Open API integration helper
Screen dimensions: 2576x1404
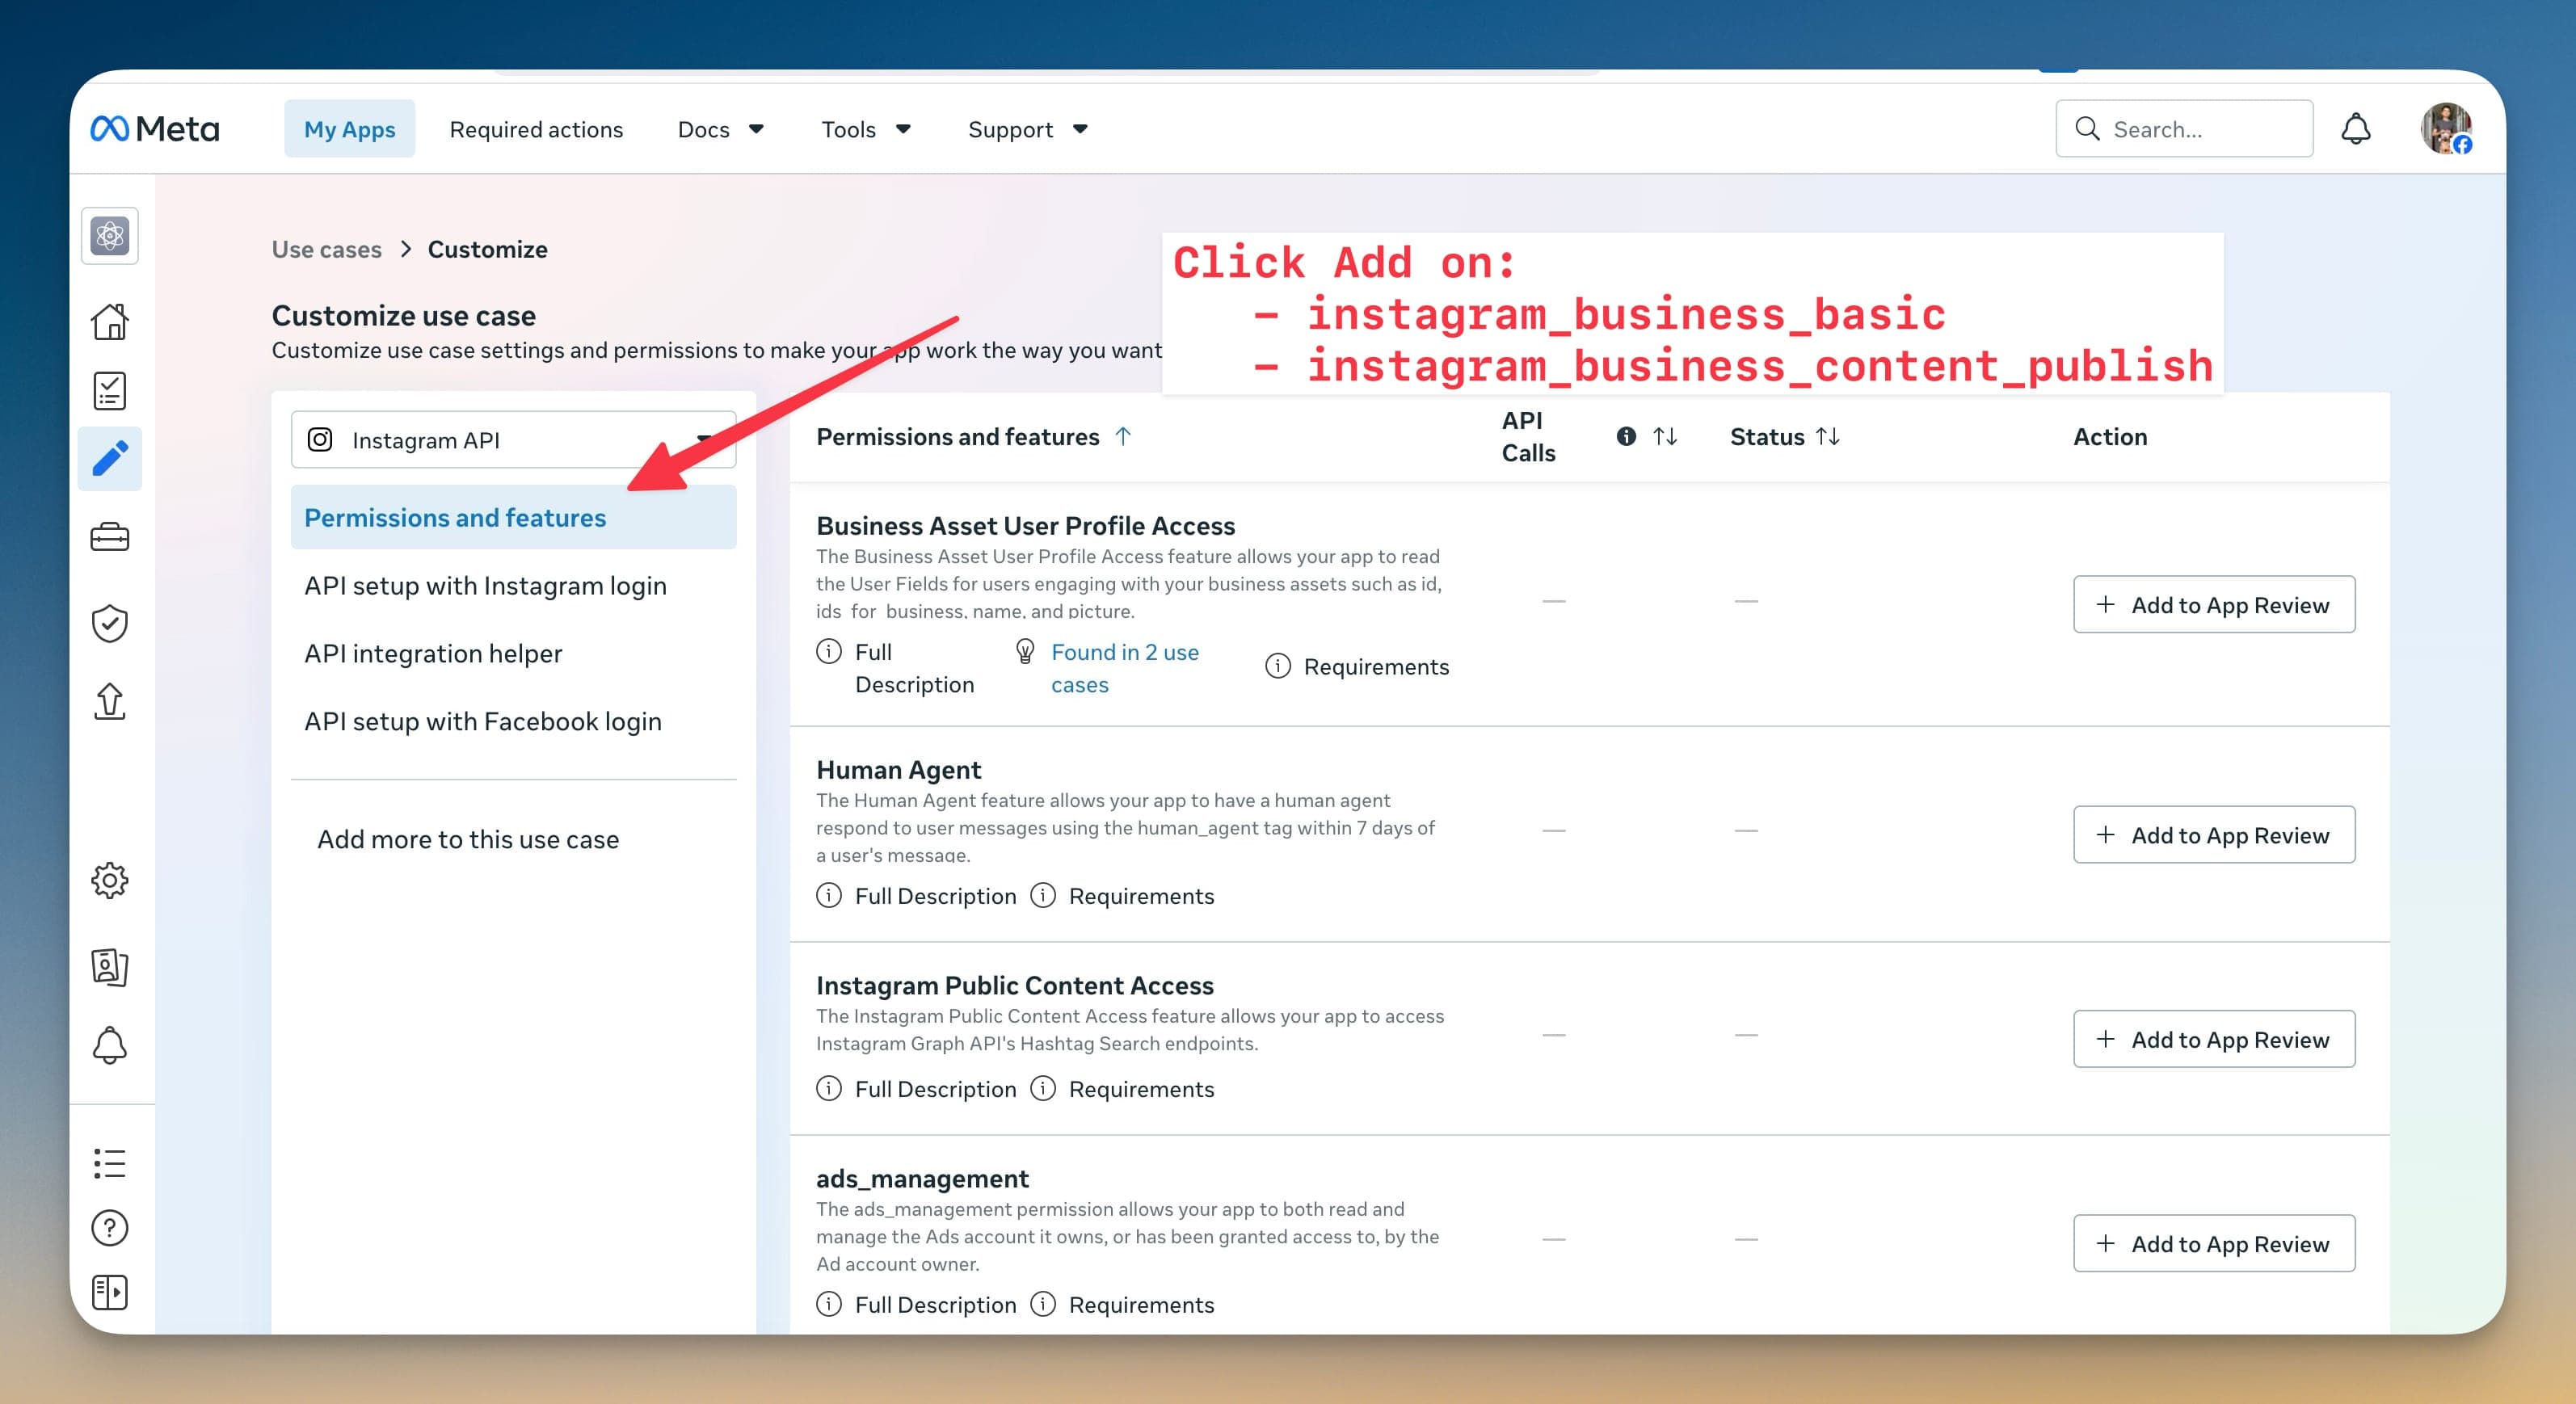[433, 653]
